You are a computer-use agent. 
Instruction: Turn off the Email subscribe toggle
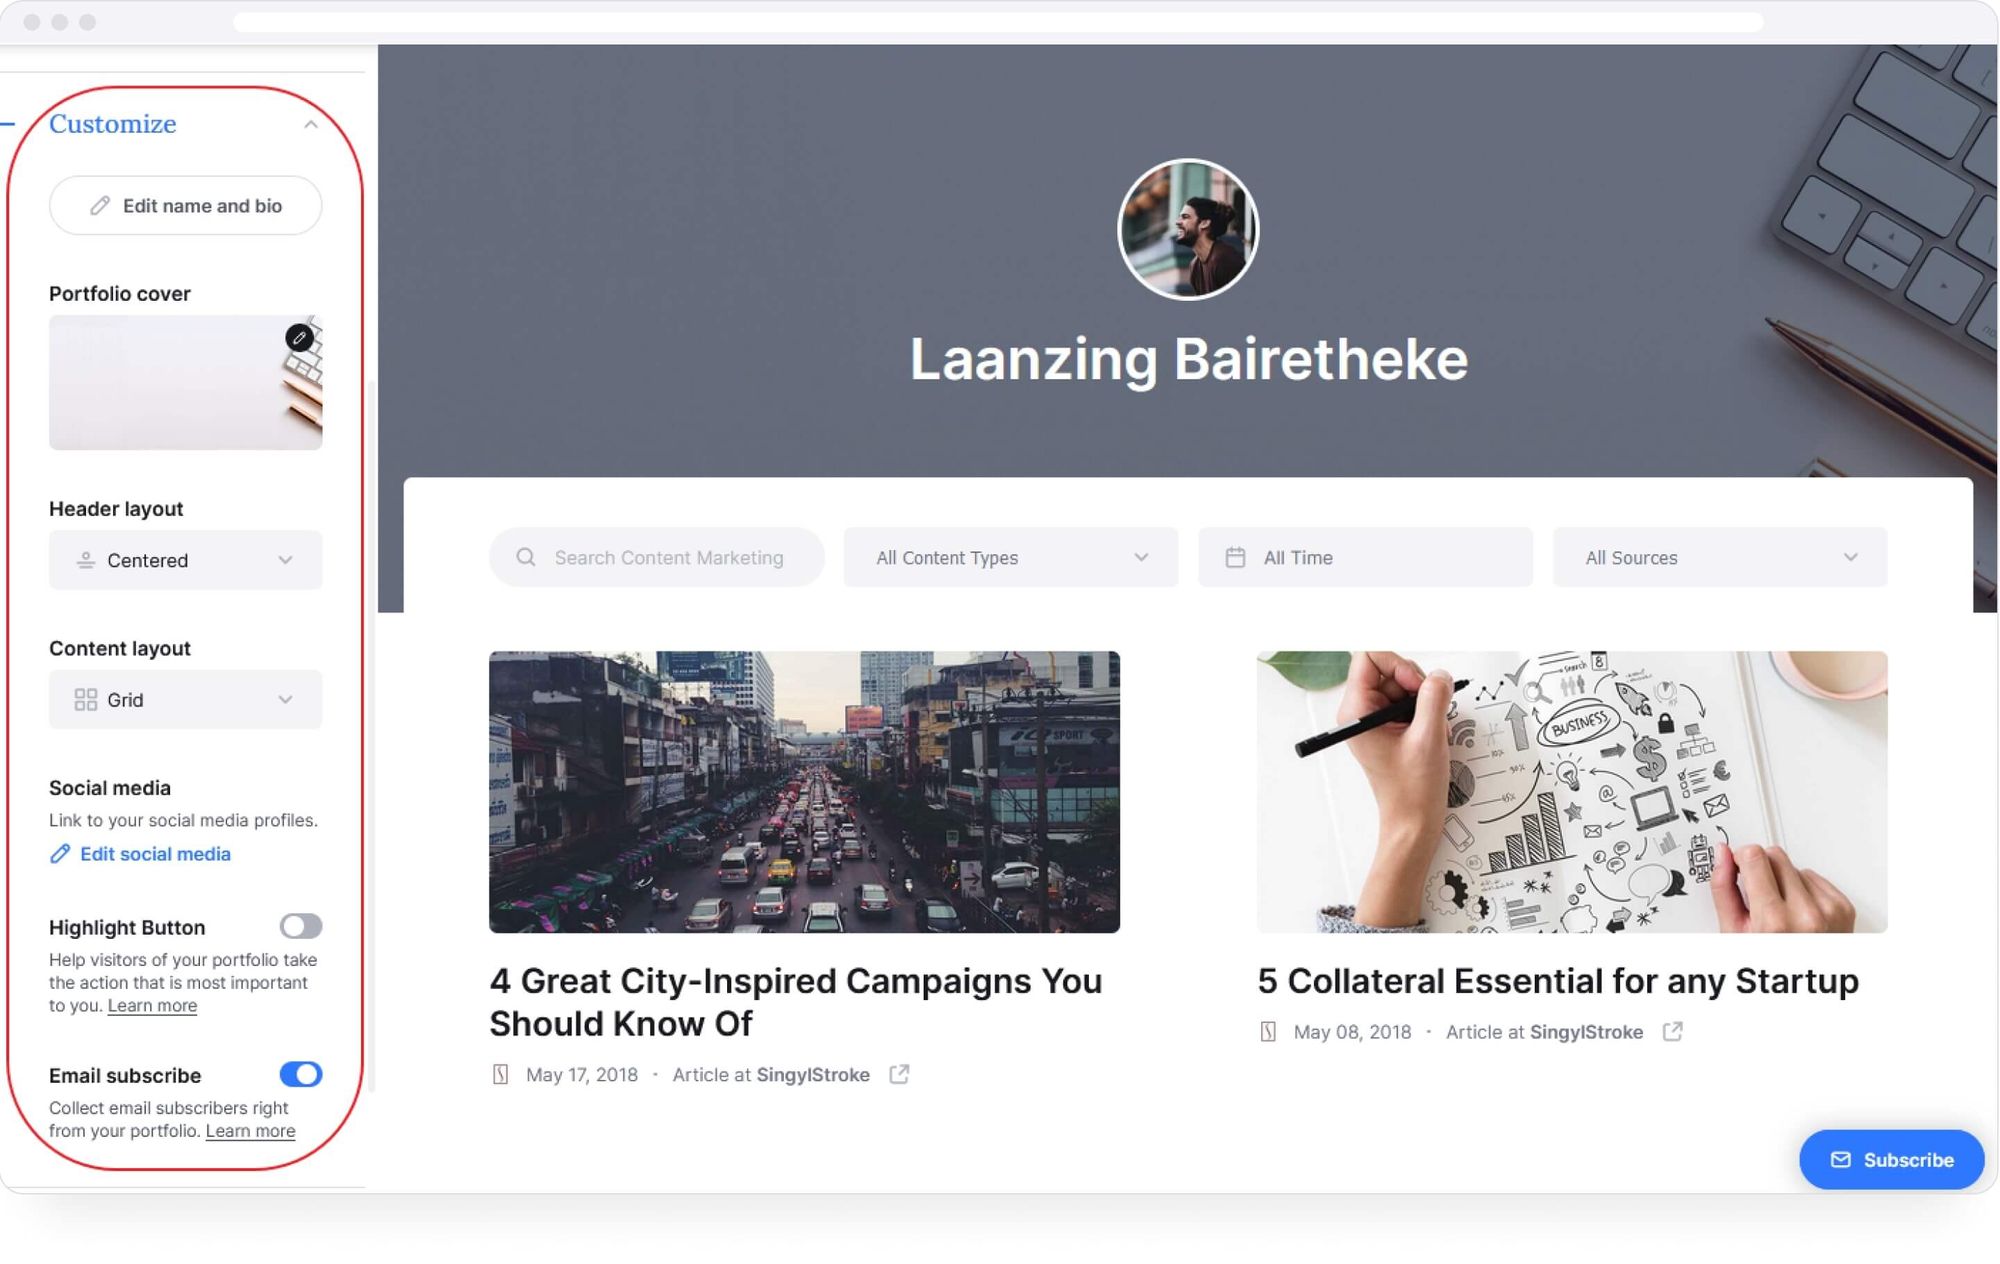[x=300, y=1074]
